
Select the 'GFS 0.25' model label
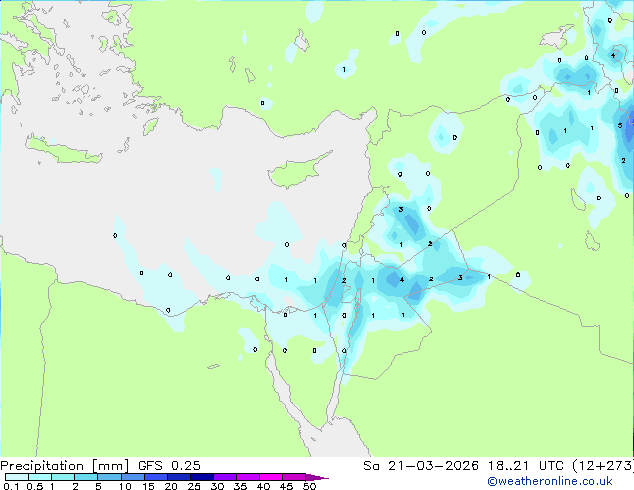(169, 466)
